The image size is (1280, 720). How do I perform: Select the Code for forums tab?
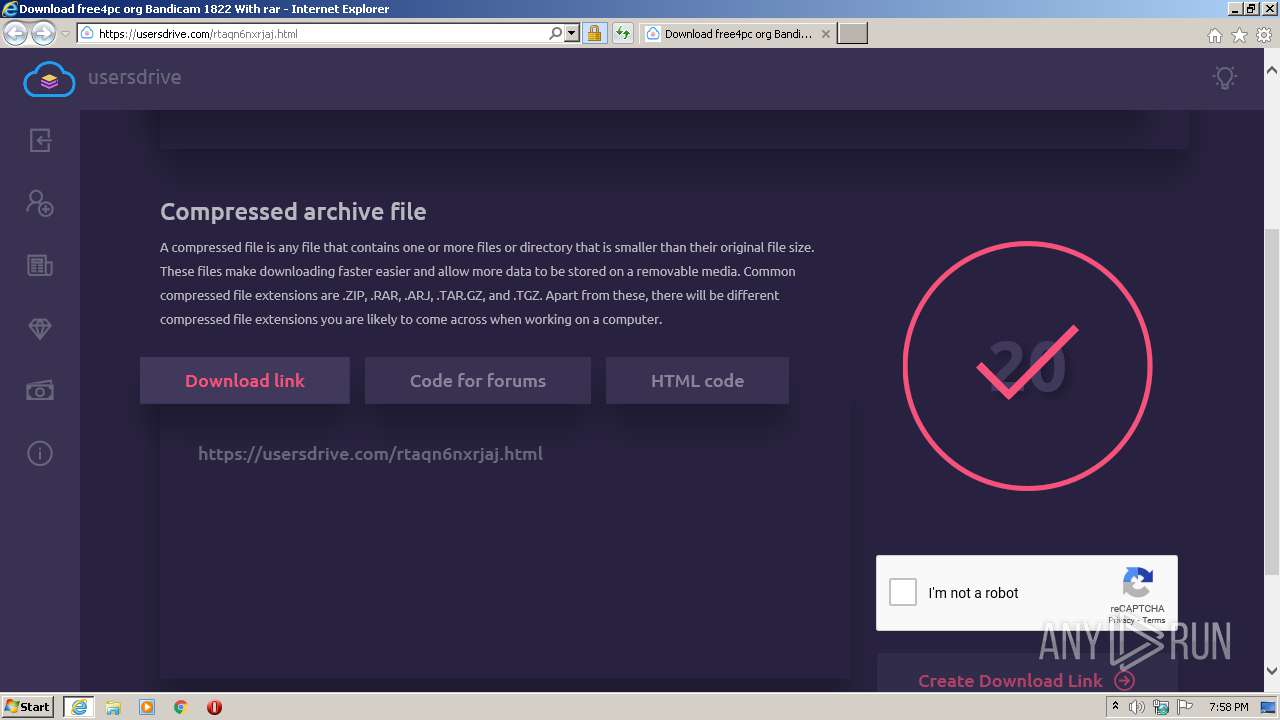478,381
